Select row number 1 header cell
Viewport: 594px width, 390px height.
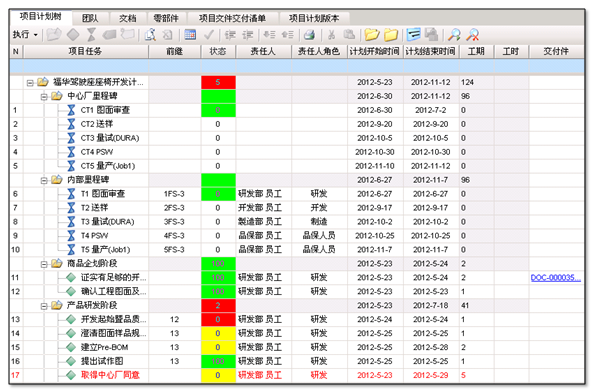click(x=16, y=110)
